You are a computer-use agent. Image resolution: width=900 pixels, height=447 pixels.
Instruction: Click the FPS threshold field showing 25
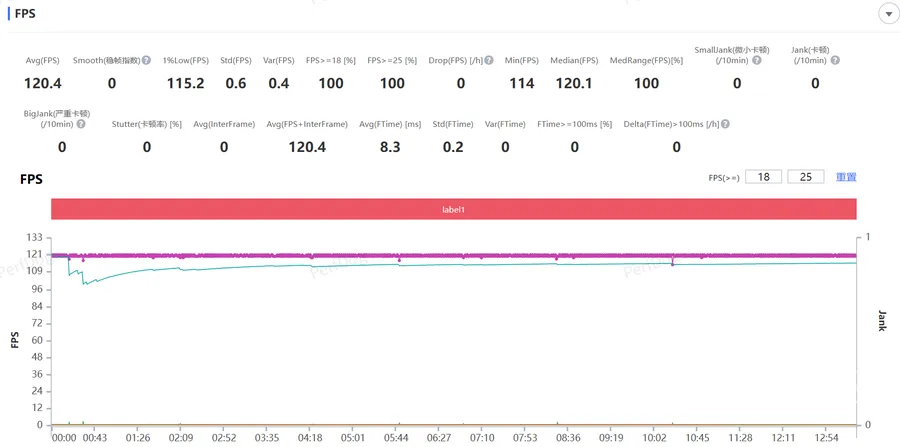click(x=806, y=177)
